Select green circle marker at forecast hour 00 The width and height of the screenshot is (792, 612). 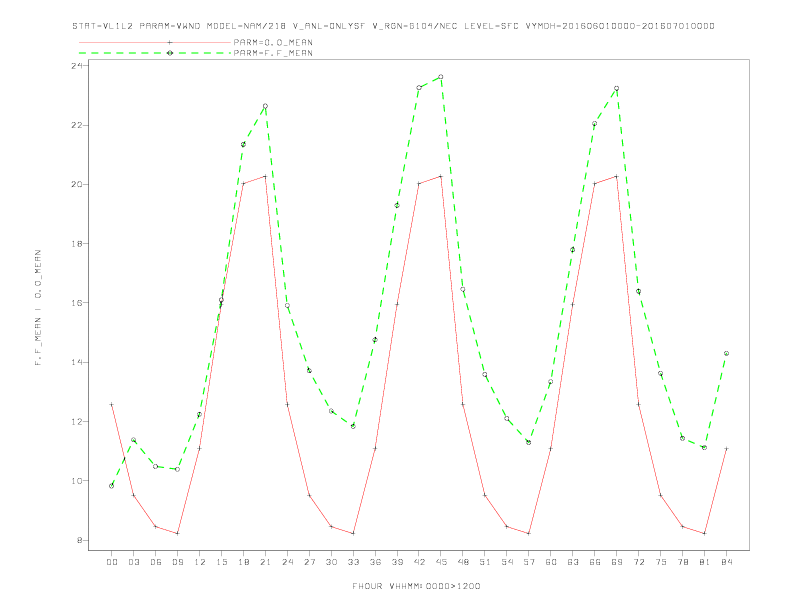pyautogui.click(x=112, y=486)
